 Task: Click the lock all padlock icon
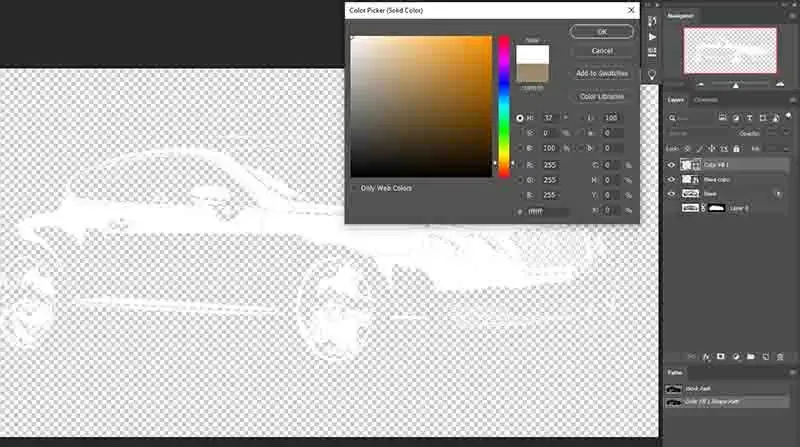click(736, 149)
